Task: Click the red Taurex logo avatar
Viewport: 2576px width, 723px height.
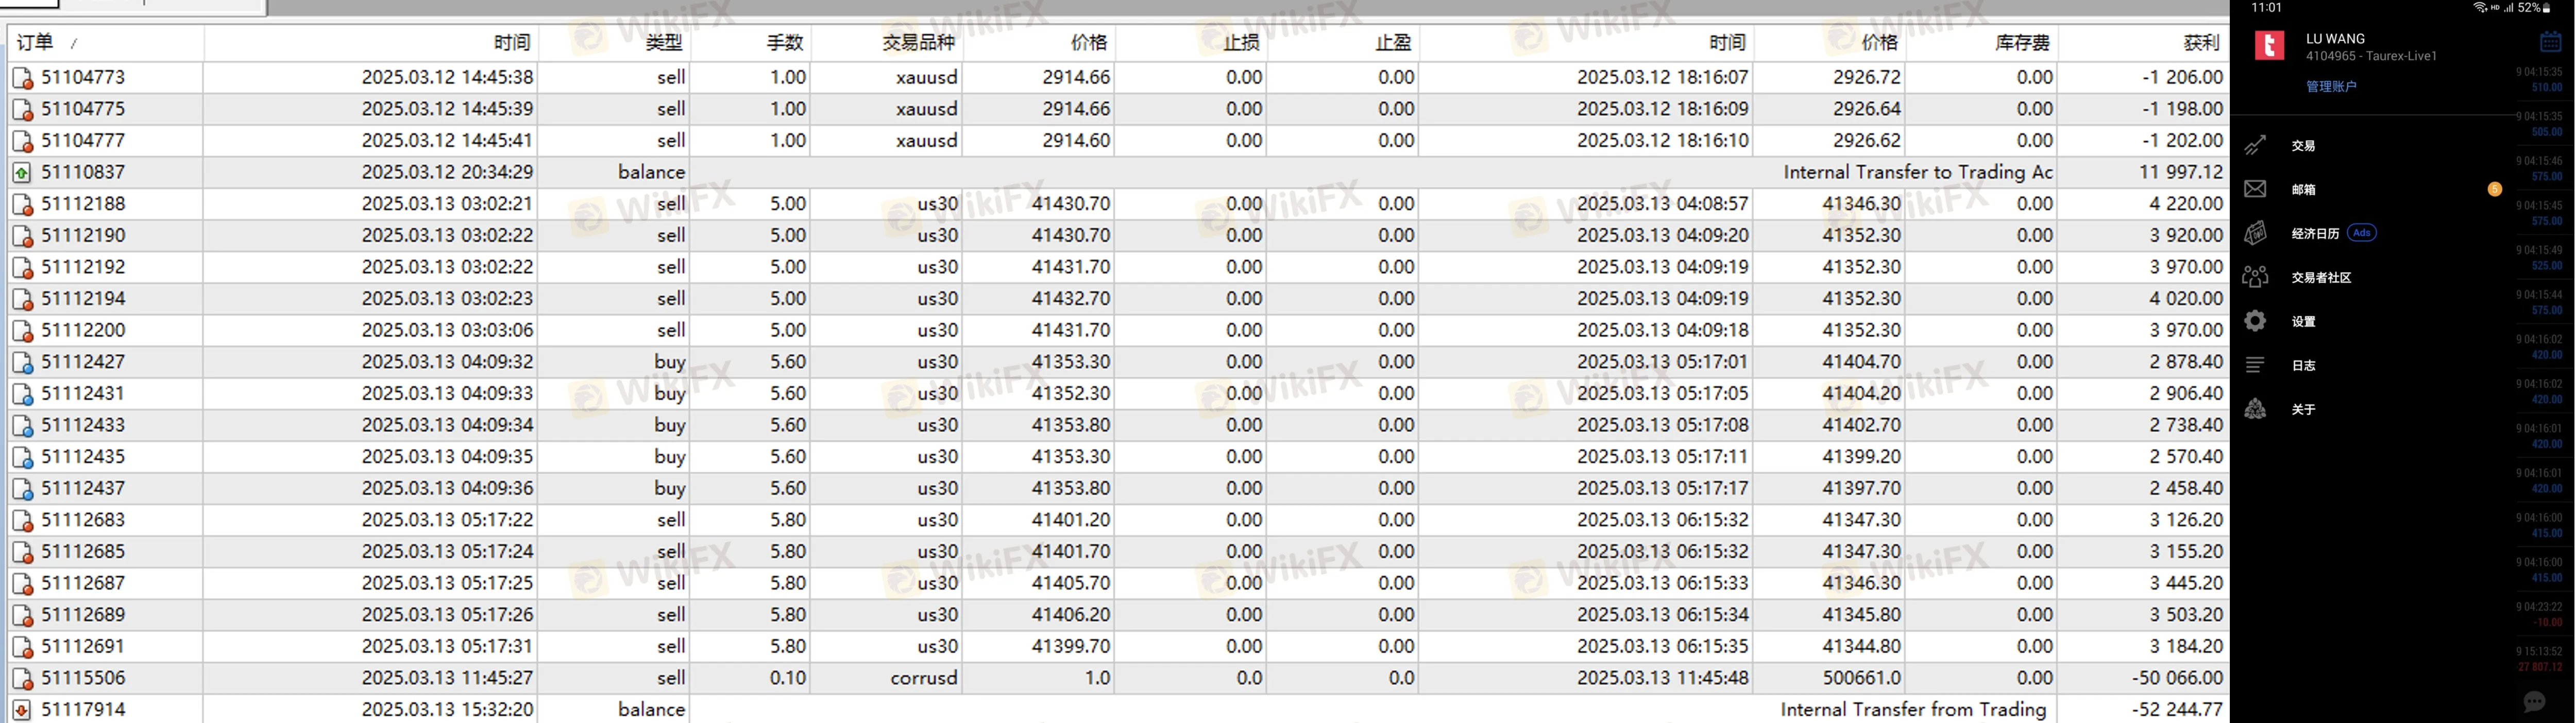Action: pos(2270,46)
